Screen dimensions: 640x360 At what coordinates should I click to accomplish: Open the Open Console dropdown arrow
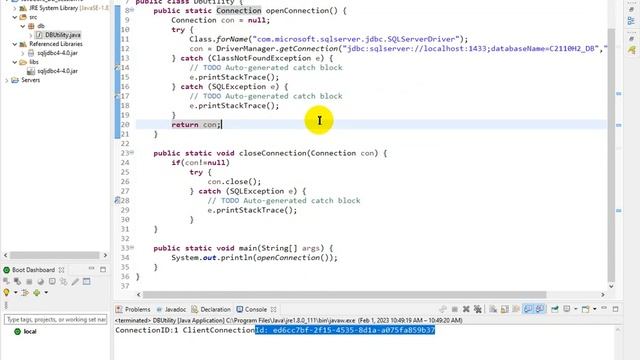595,309
